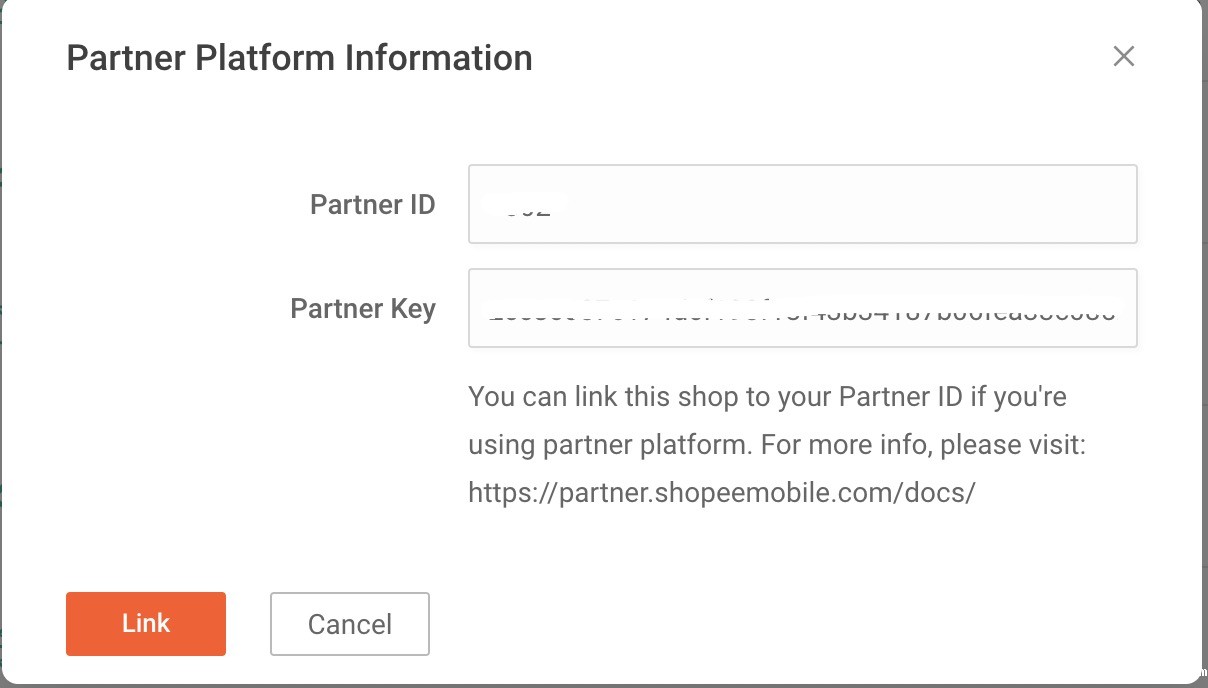Click the word "Partner" in the dialog heading
The width and height of the screenshot is (1208, 688).
(x=126, y=58)
